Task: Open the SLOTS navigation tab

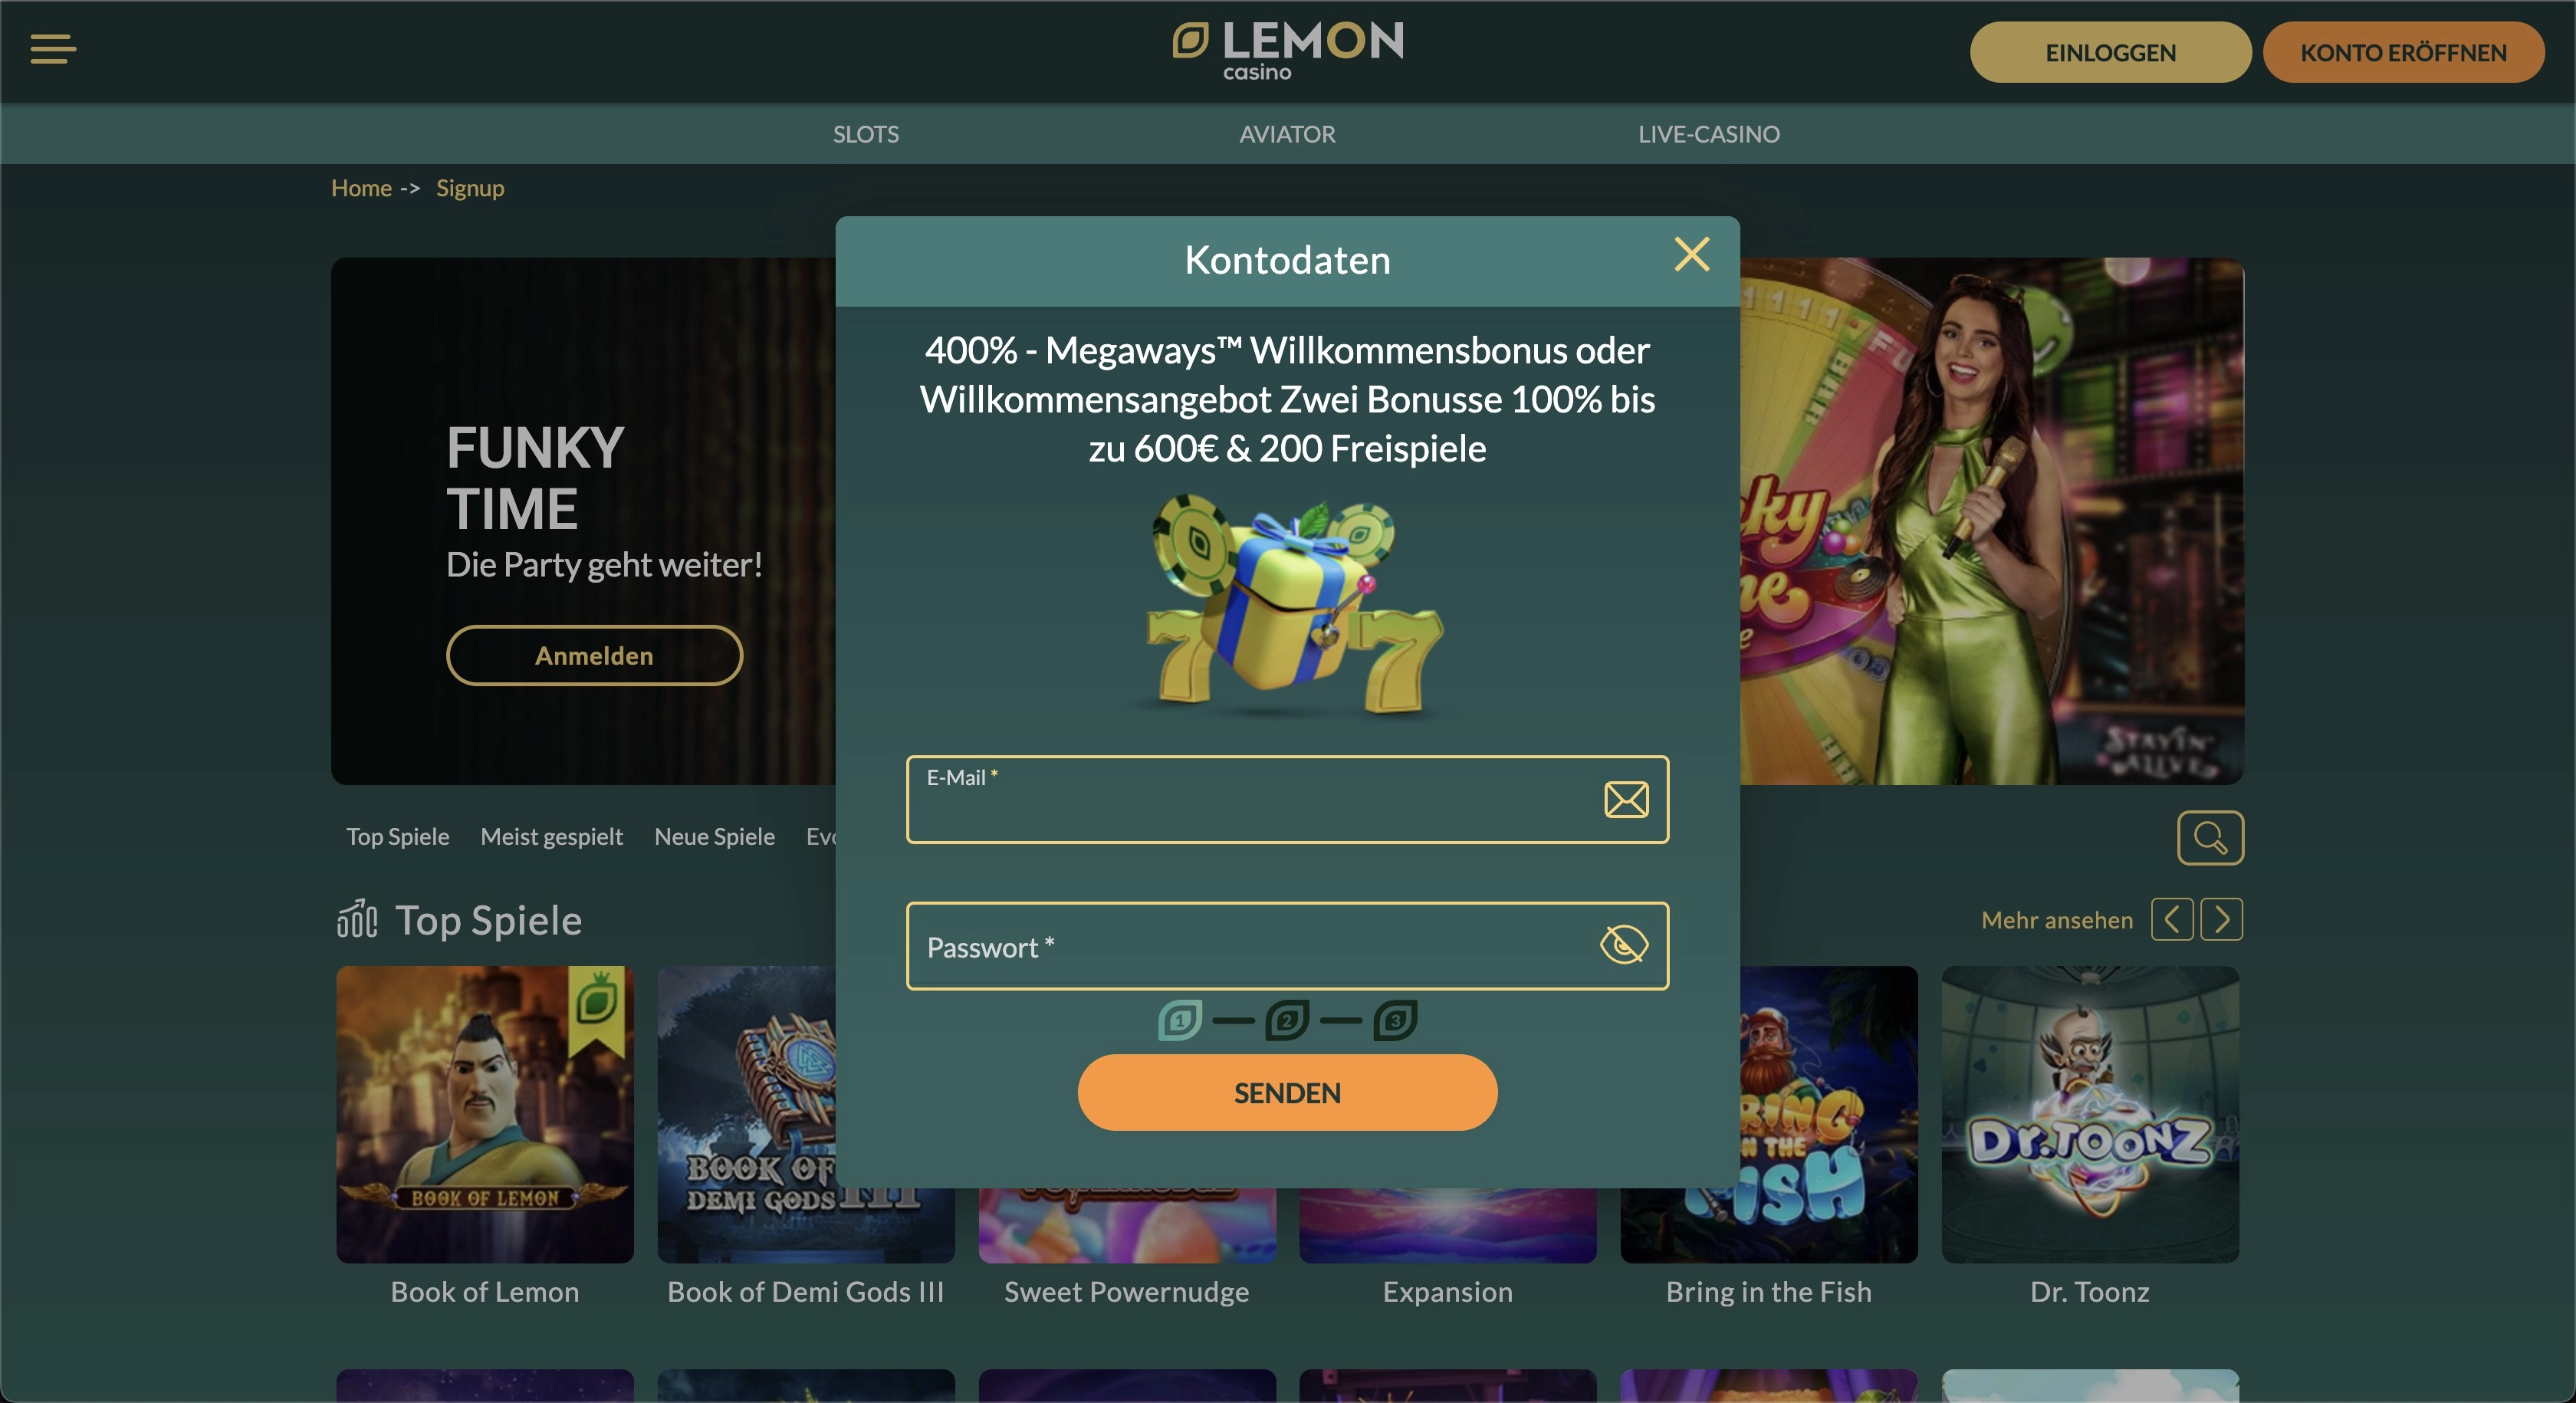Action: point(866,134)
